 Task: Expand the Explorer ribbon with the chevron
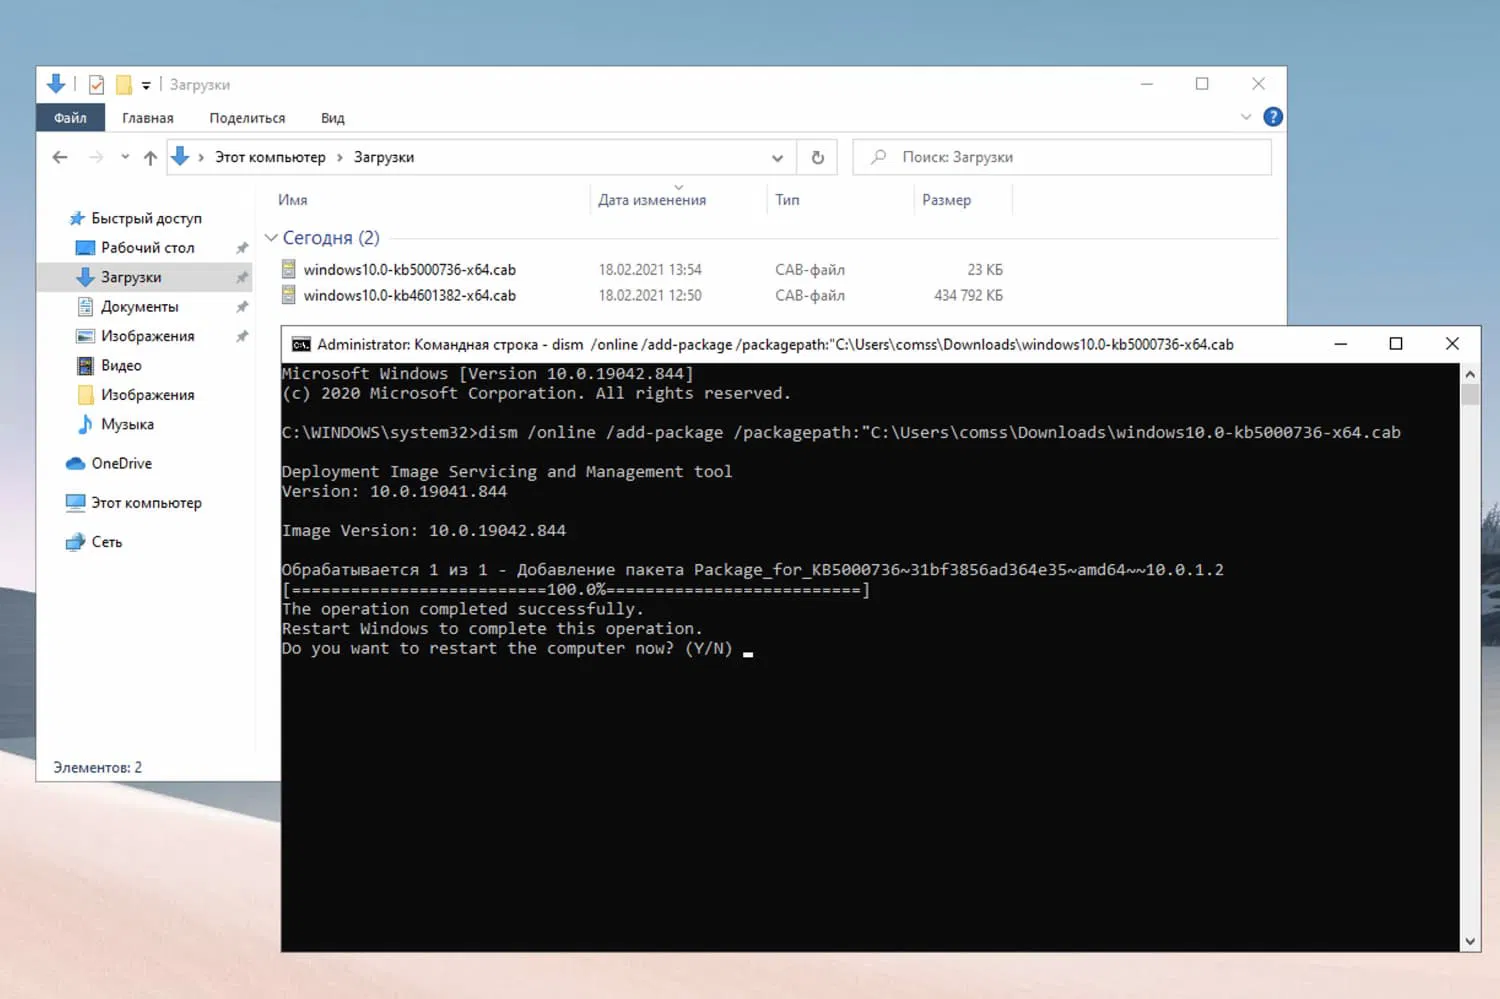click(1246, 117)
